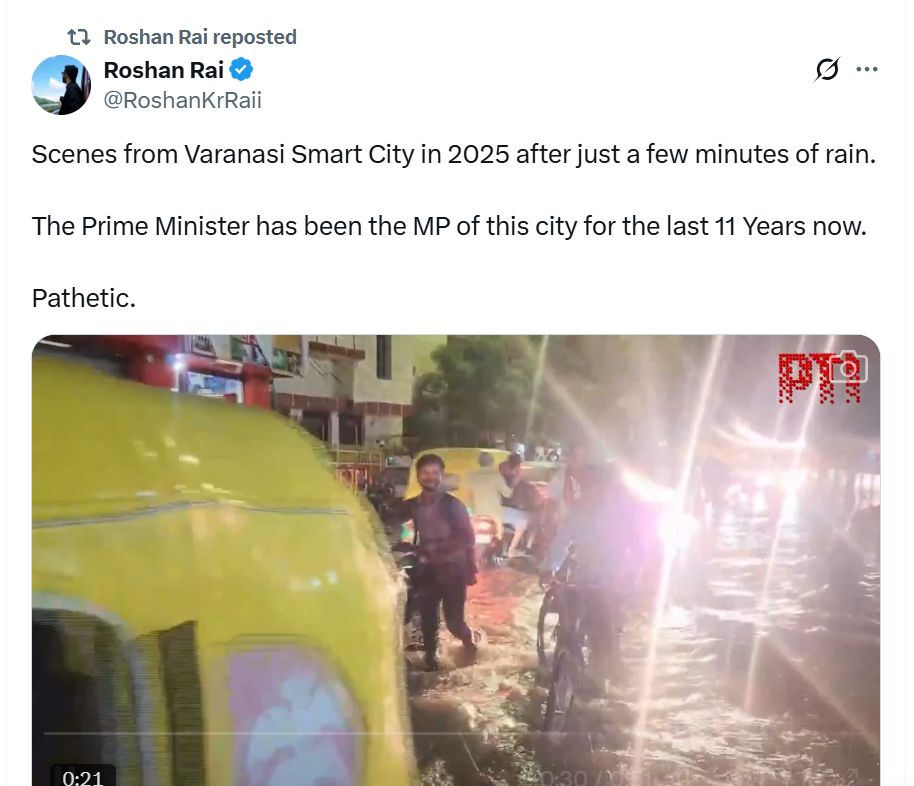Image resolution: width=914 pixels, height=786 pixels.
Task: Click the 0:21 duration badge
Action: [x=83, y=777]
